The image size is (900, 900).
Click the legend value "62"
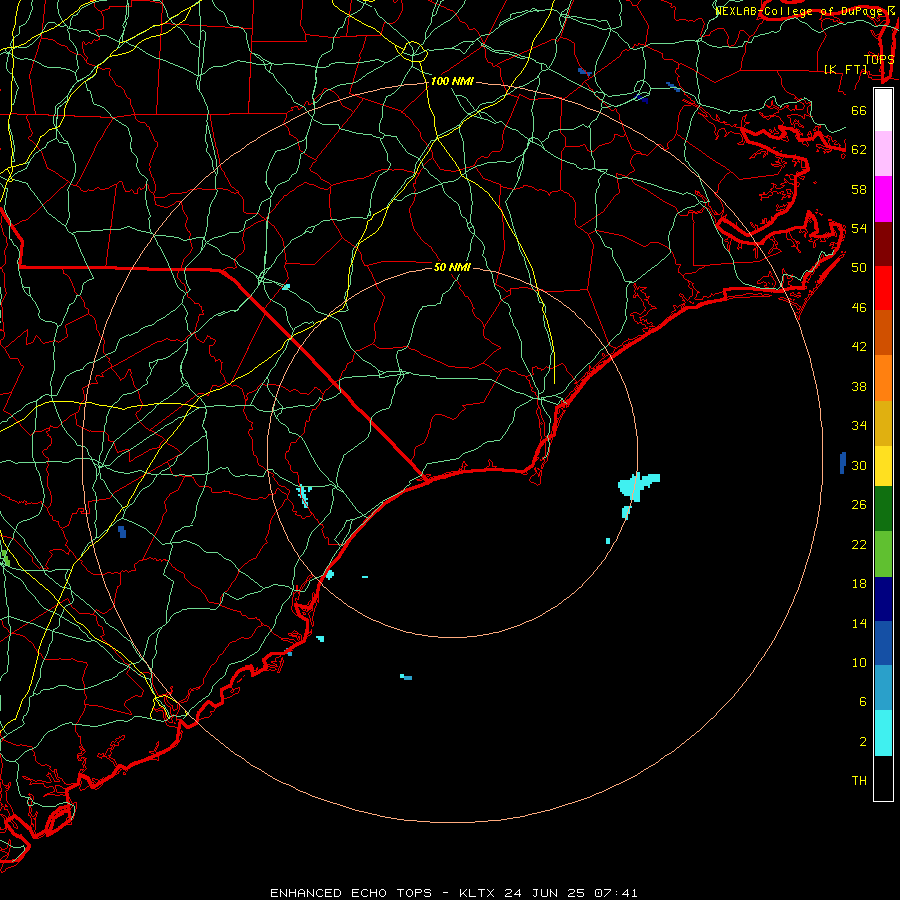tap(859, 150)
